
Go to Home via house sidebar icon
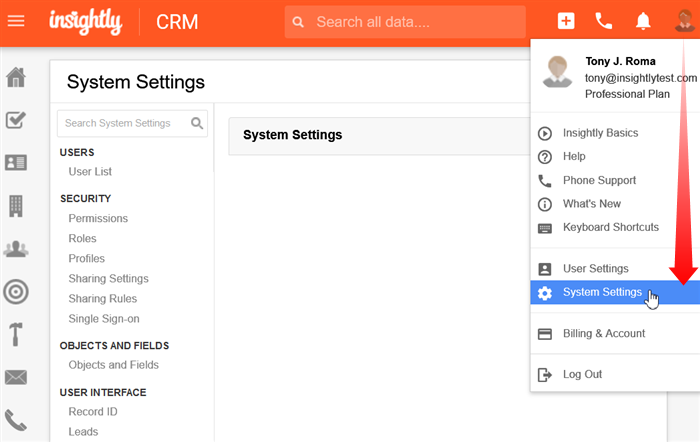[16, 77]
